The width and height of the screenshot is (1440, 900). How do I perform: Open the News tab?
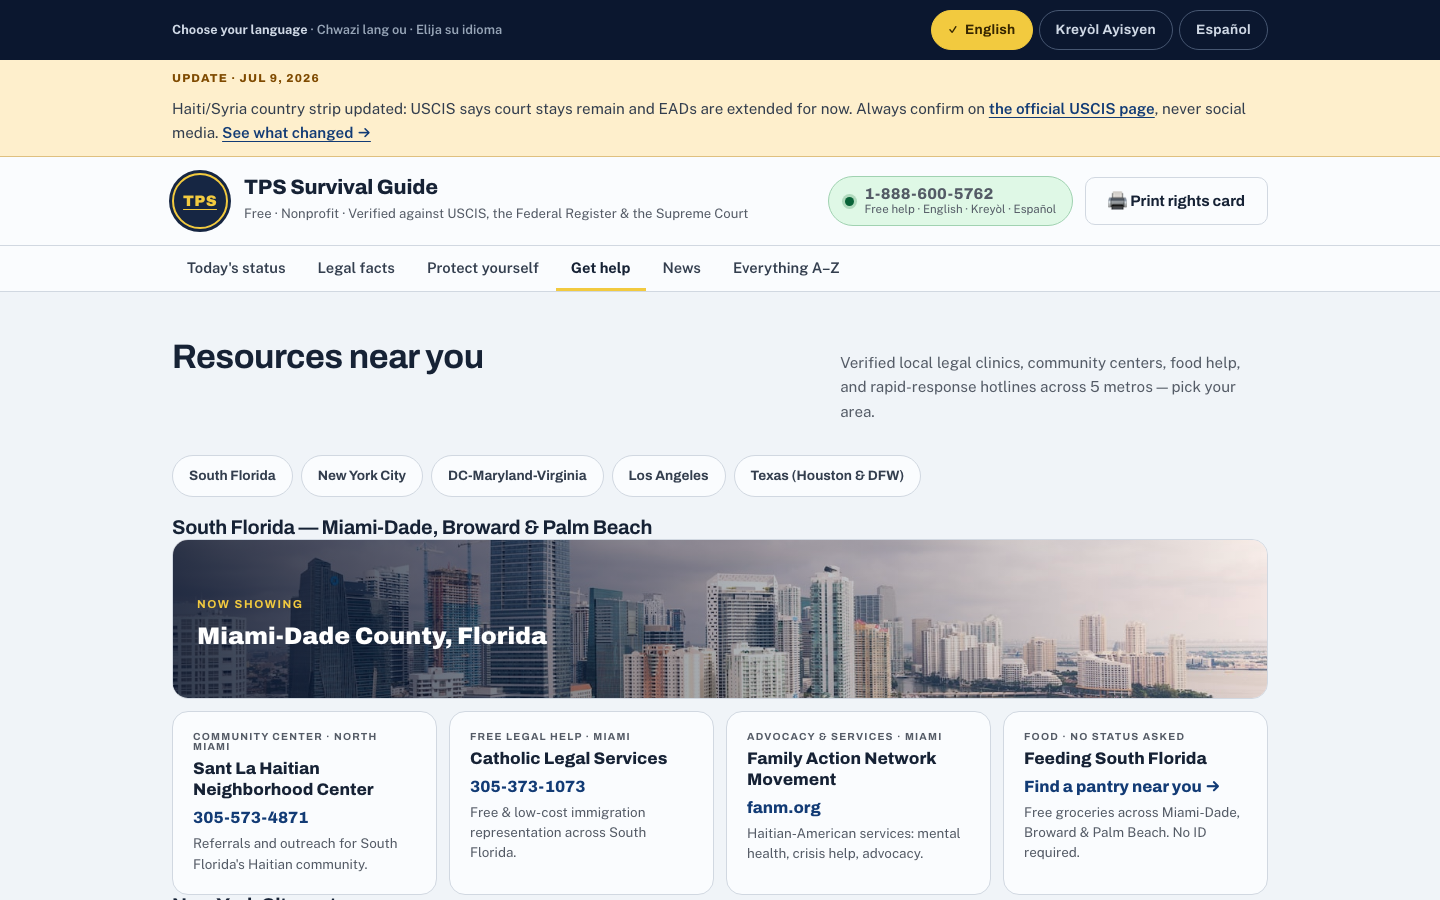click(x=682, y=268)
